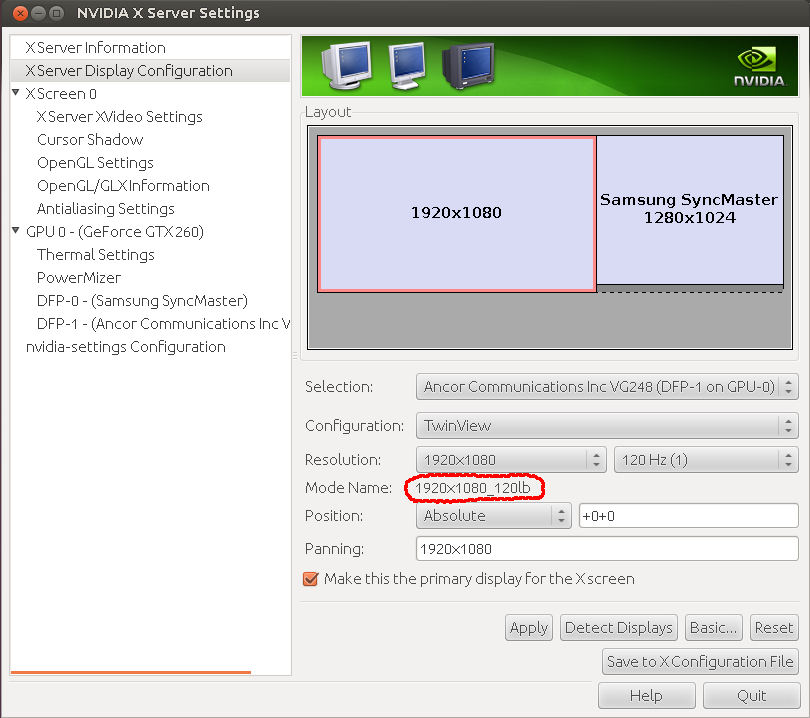Click the Reset button

click(774, 628)
